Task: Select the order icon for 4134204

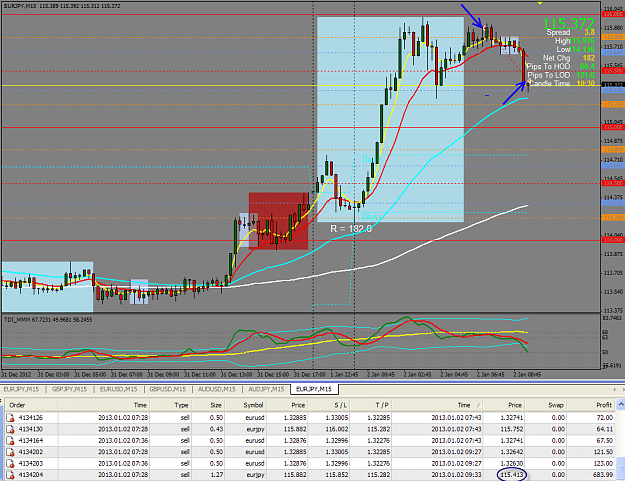Action: point(10,475)
